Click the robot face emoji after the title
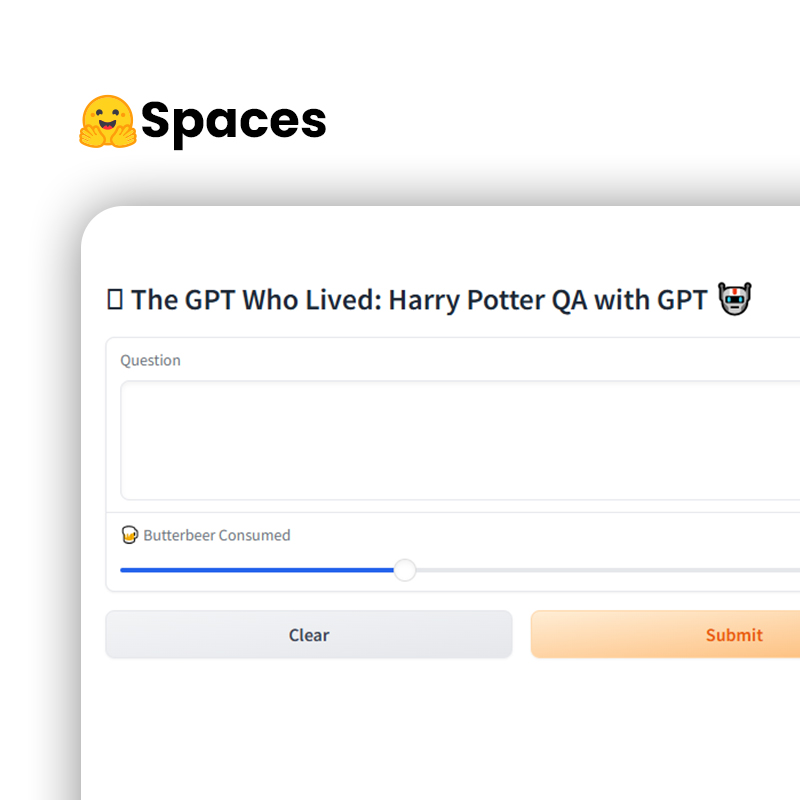Image resolution: width=800 pixels, height=800 pixels. point(735,298)
